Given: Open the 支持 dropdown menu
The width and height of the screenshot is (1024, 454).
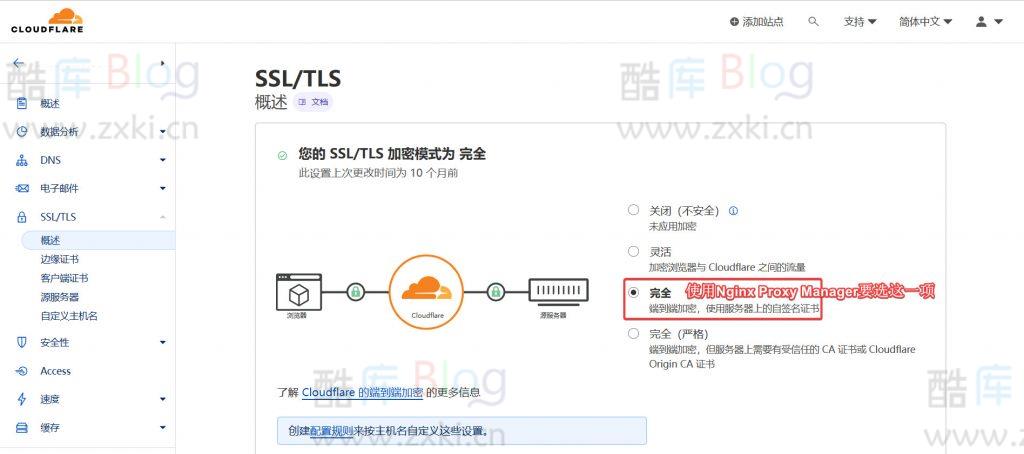Looking at the screenshot, I should [x=860, y=22].
